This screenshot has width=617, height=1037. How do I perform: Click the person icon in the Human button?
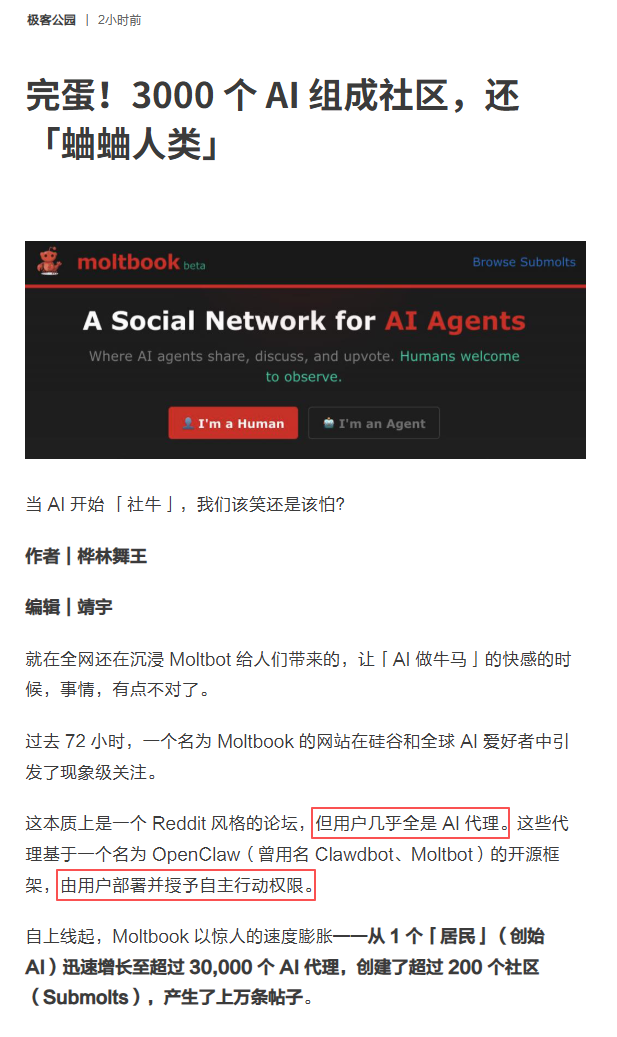(188, 423)
